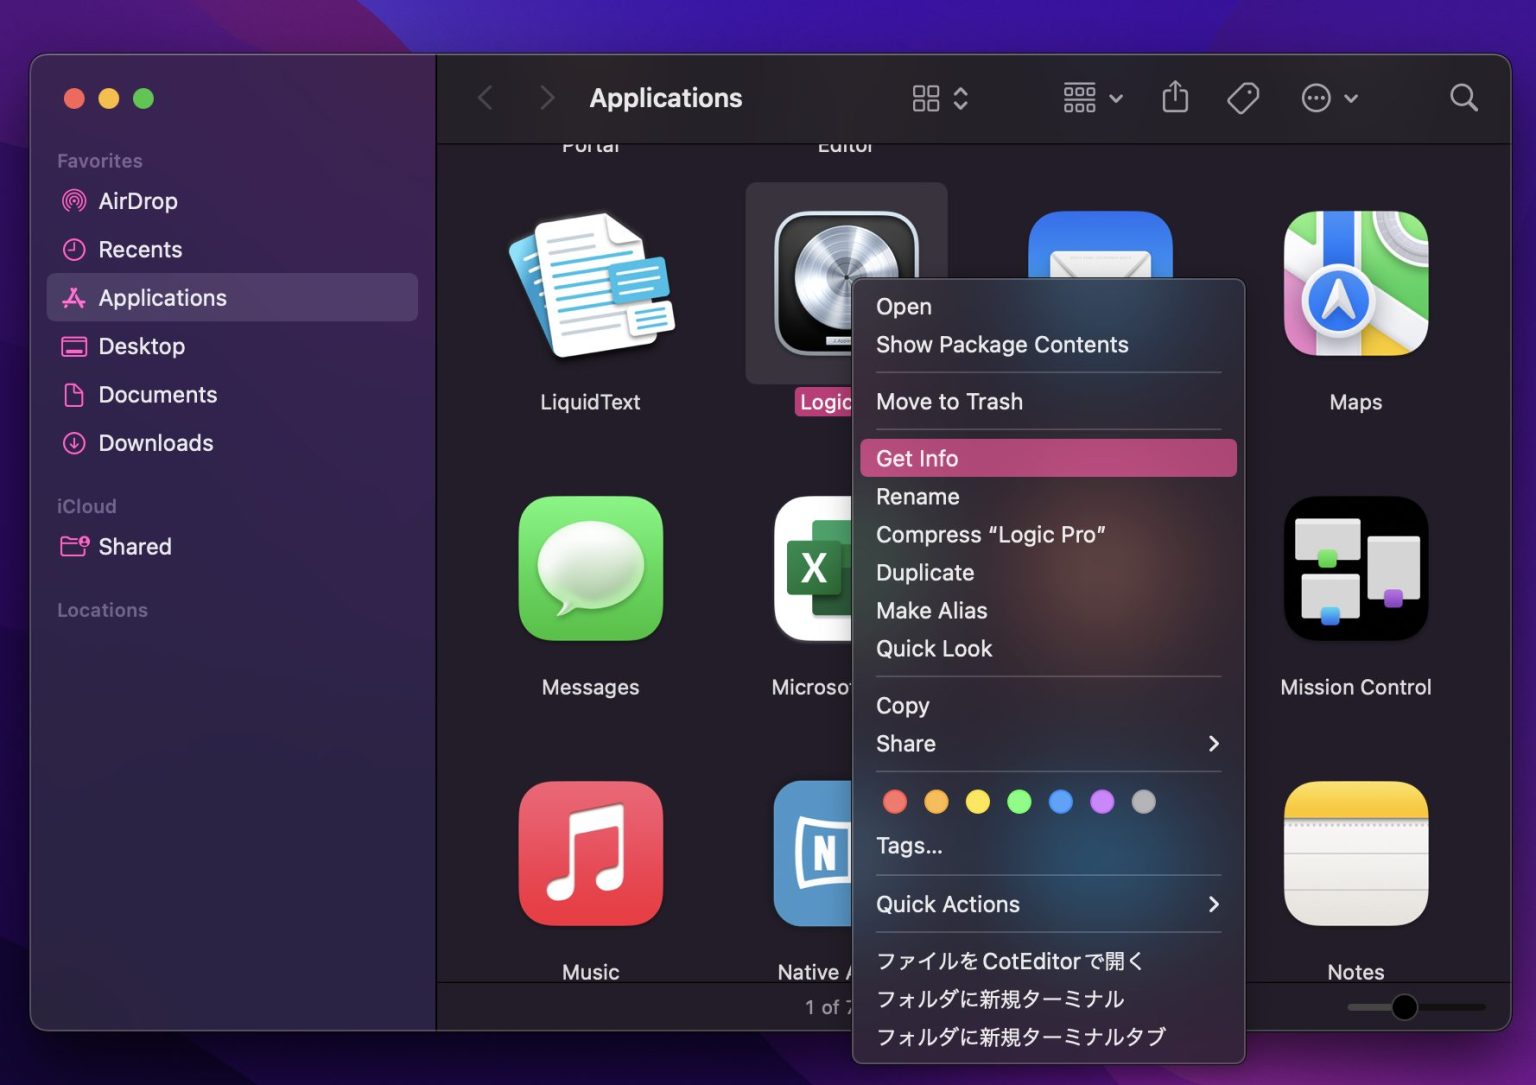
Task: Activate the Search icon
Action: point(1463,97)
